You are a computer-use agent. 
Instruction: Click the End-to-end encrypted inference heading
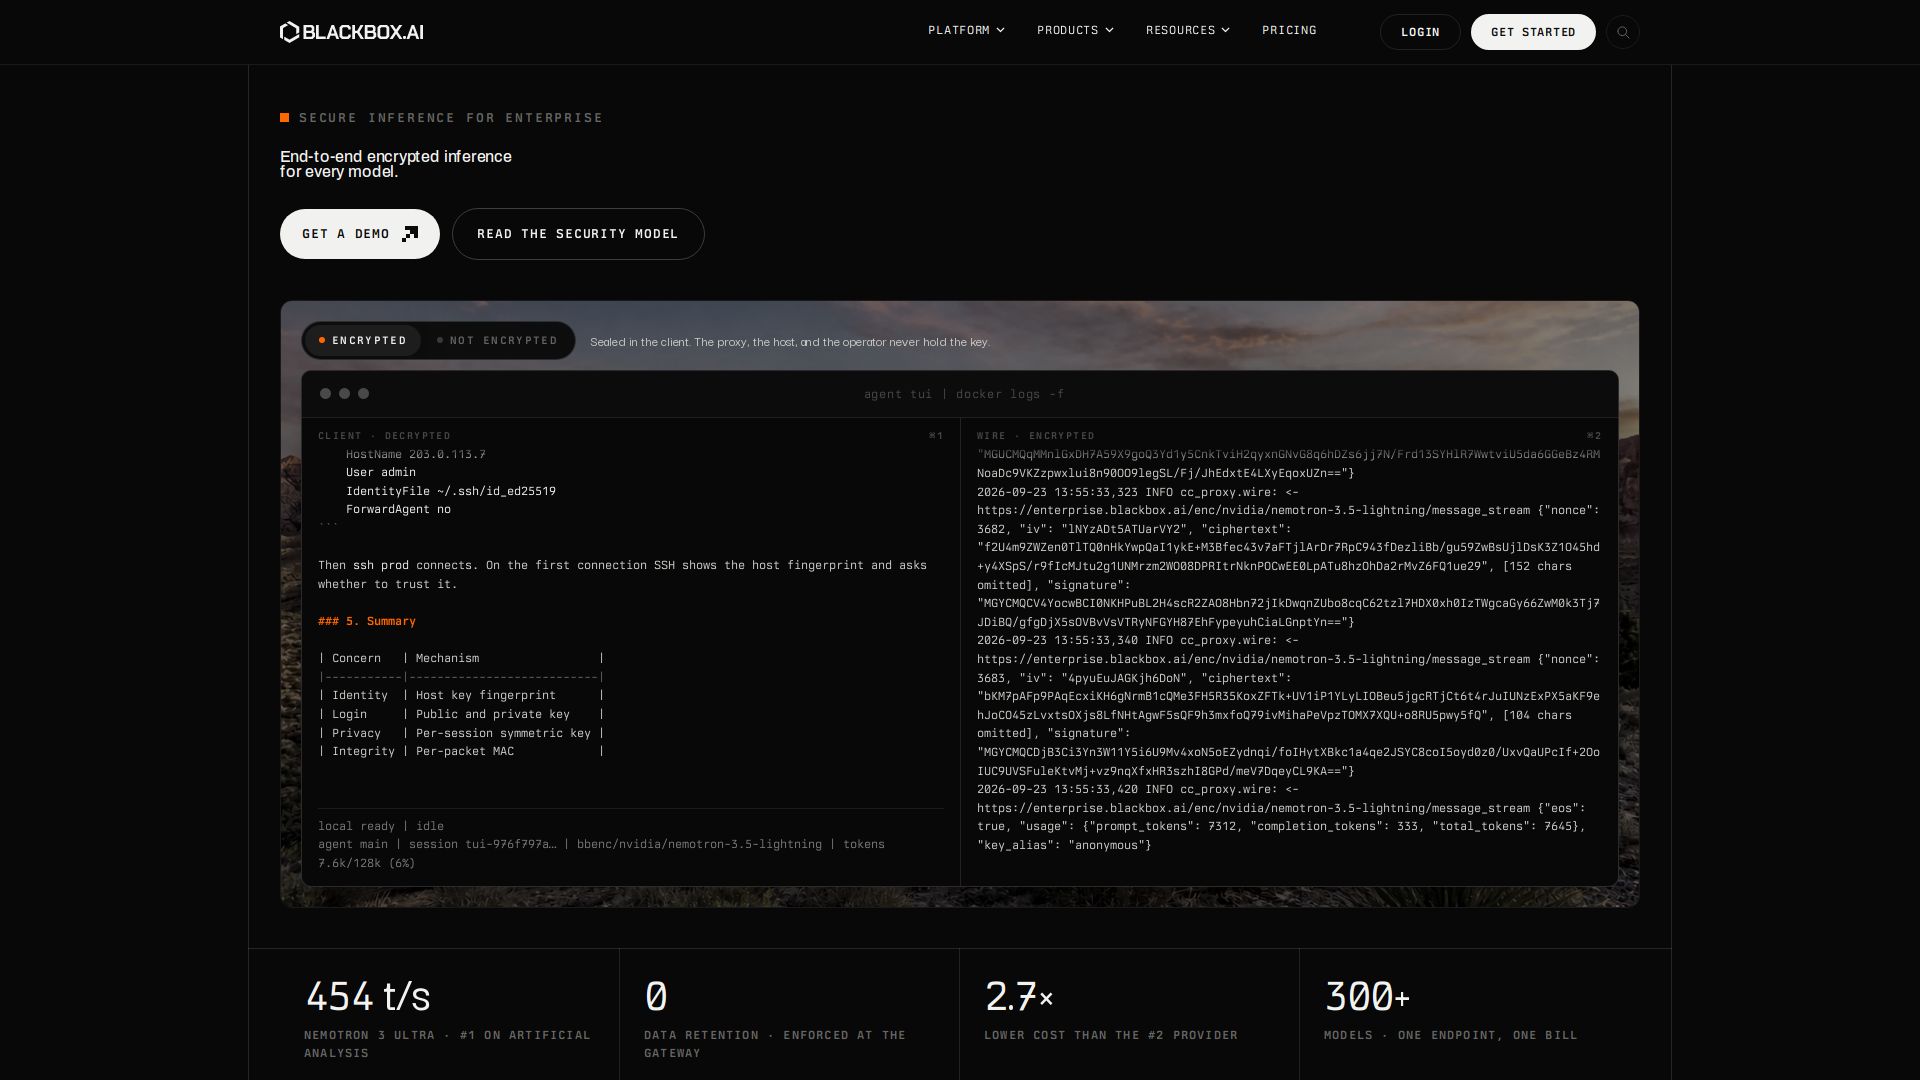click(x=396, y=164)
